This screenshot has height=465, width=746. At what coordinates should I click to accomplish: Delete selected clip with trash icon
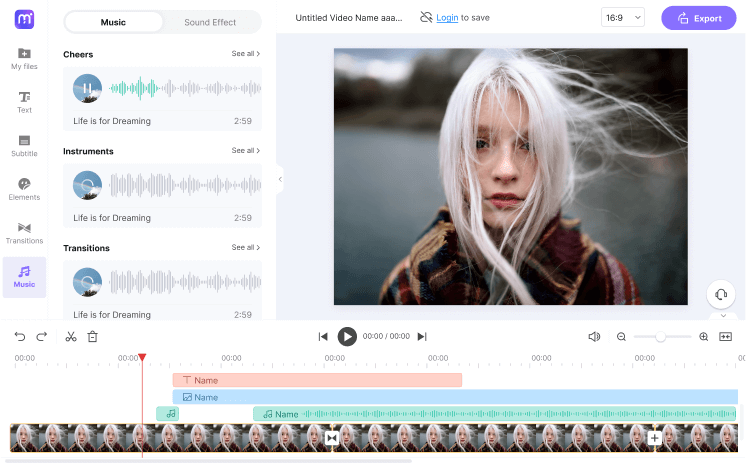click(93, 337)
